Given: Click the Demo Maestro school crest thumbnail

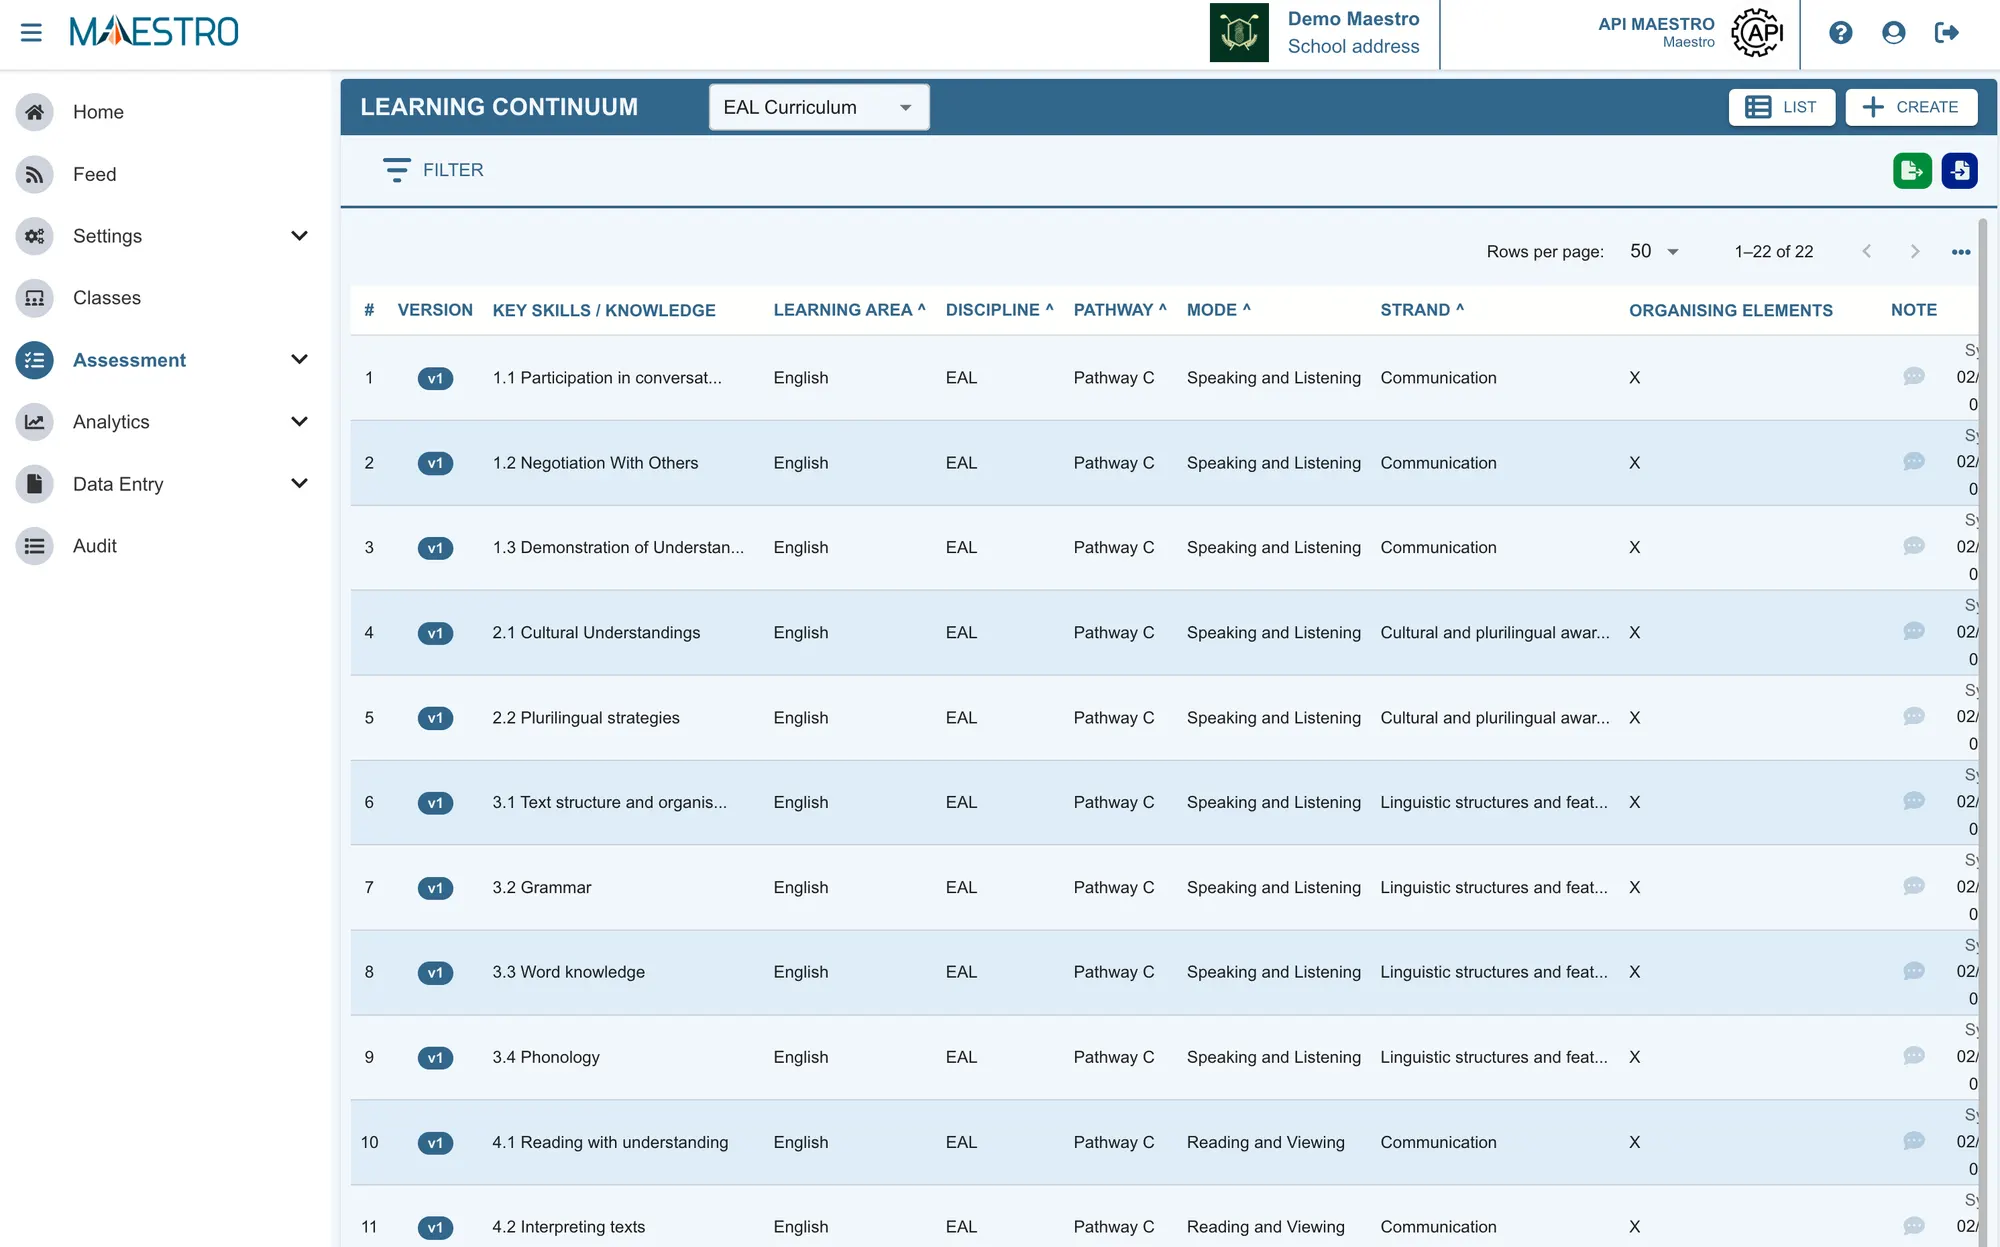Looking at the screenshot, I should (1239, 33).
